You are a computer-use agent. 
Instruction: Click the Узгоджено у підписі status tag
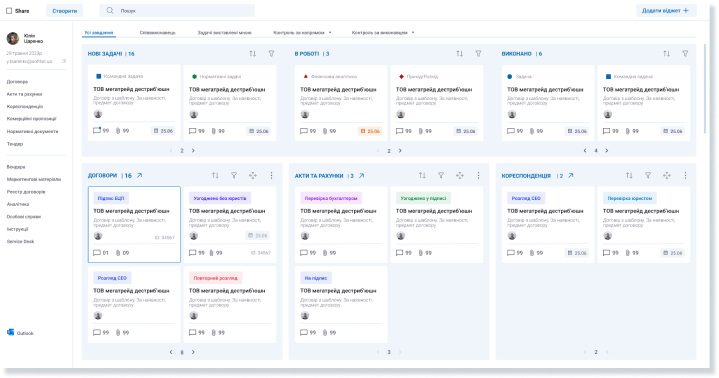pyautogui.click(x=423, y=198)
